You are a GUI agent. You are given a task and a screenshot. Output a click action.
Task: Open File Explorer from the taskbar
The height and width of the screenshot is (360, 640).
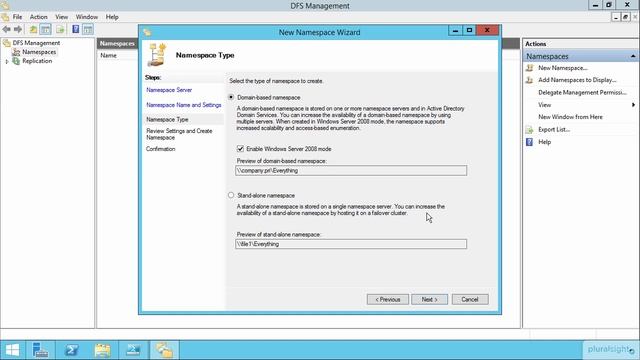pyautogui.click(x=102, y=350)
